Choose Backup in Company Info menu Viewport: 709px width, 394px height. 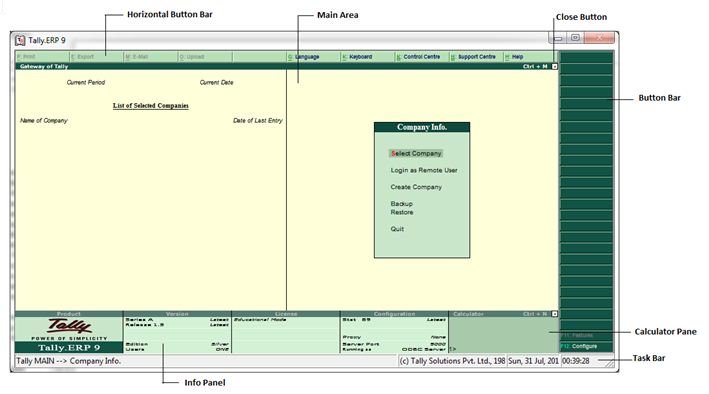coord(402,204)
